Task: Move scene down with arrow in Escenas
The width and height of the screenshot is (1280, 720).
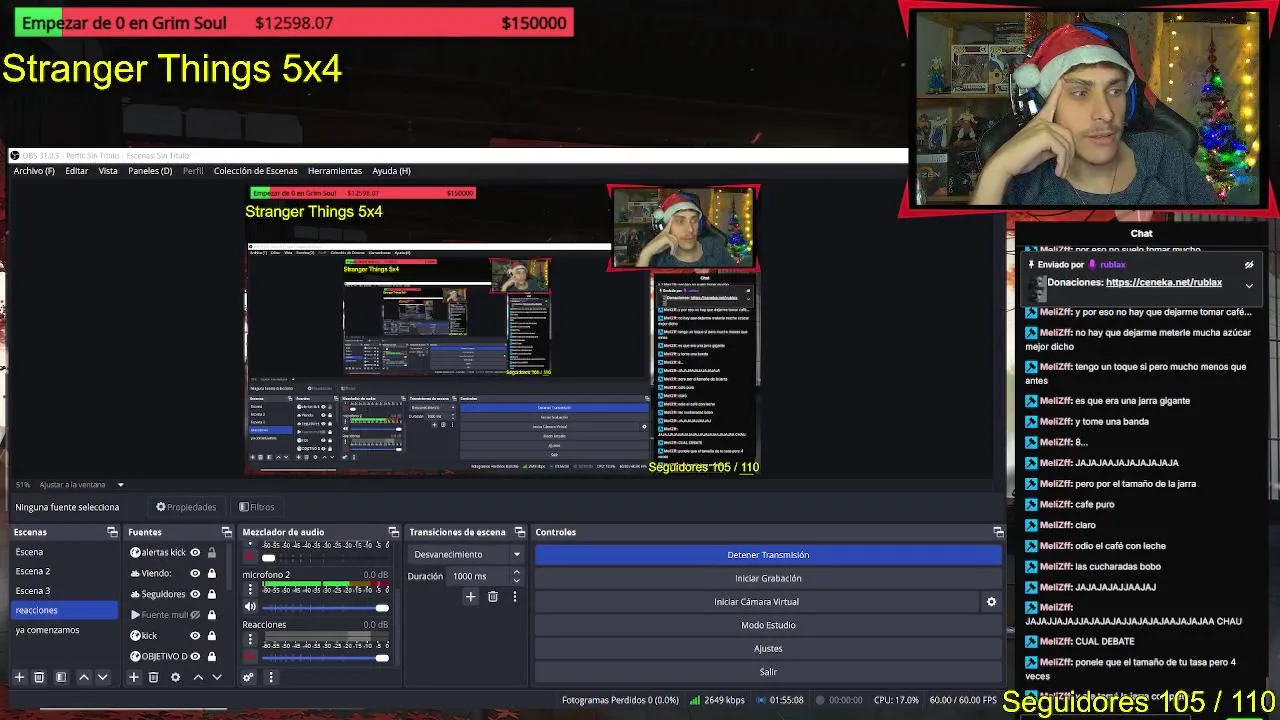Action: click(x=102, y=677)
